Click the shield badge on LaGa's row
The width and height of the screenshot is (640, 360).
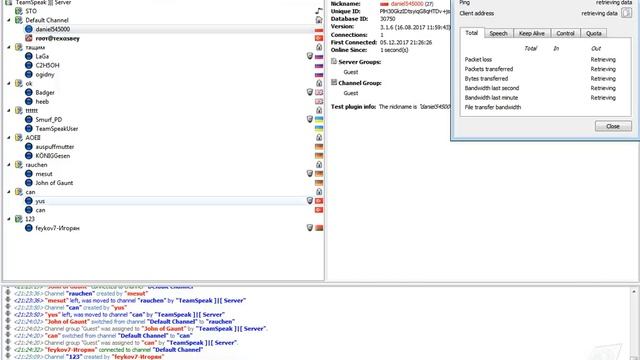tap(310, 56)
